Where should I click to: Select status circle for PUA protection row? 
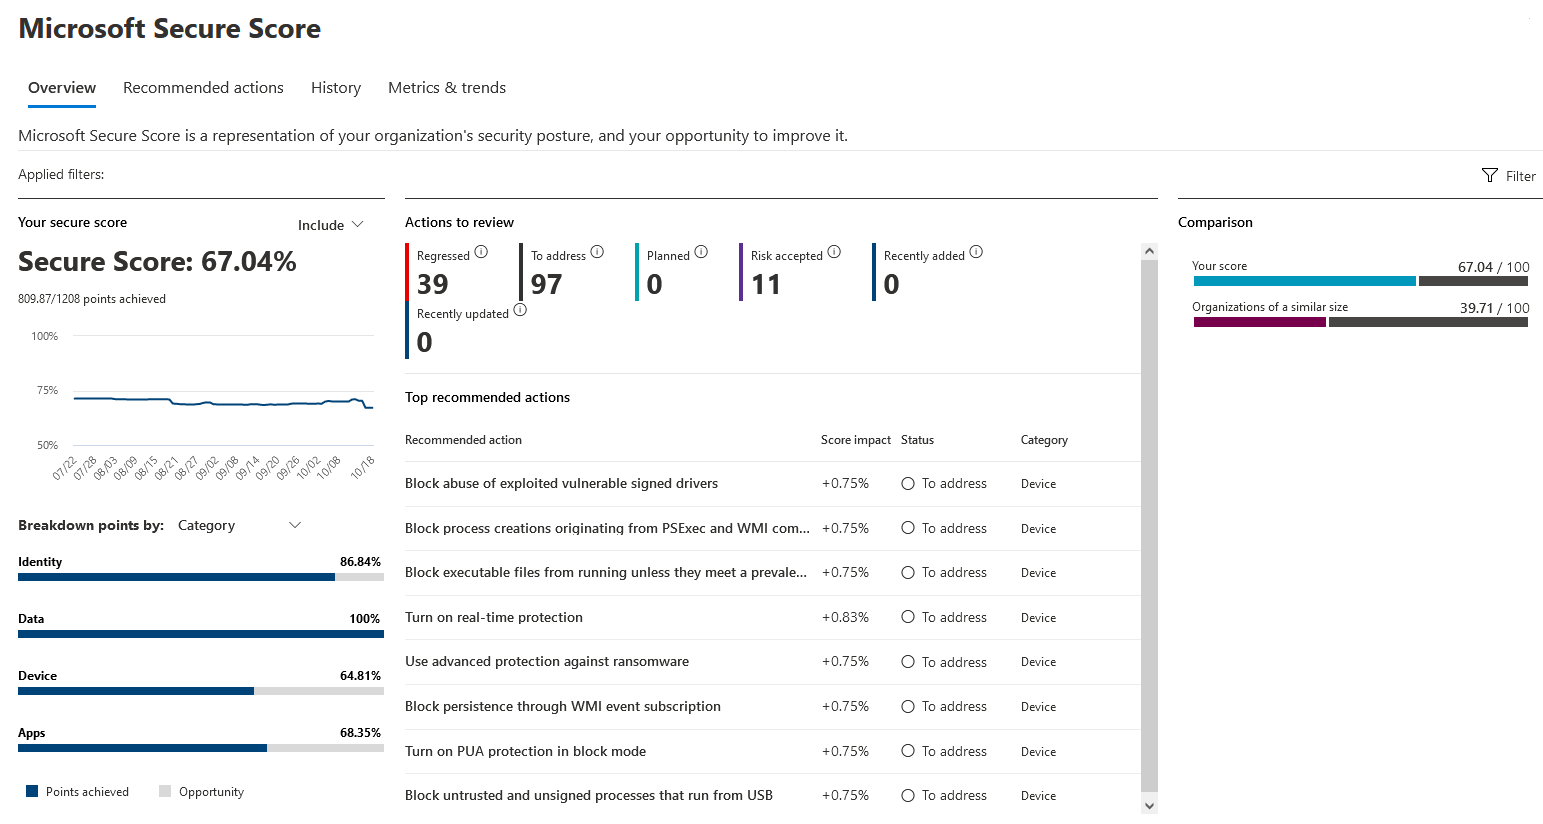[x=908, y=751]
